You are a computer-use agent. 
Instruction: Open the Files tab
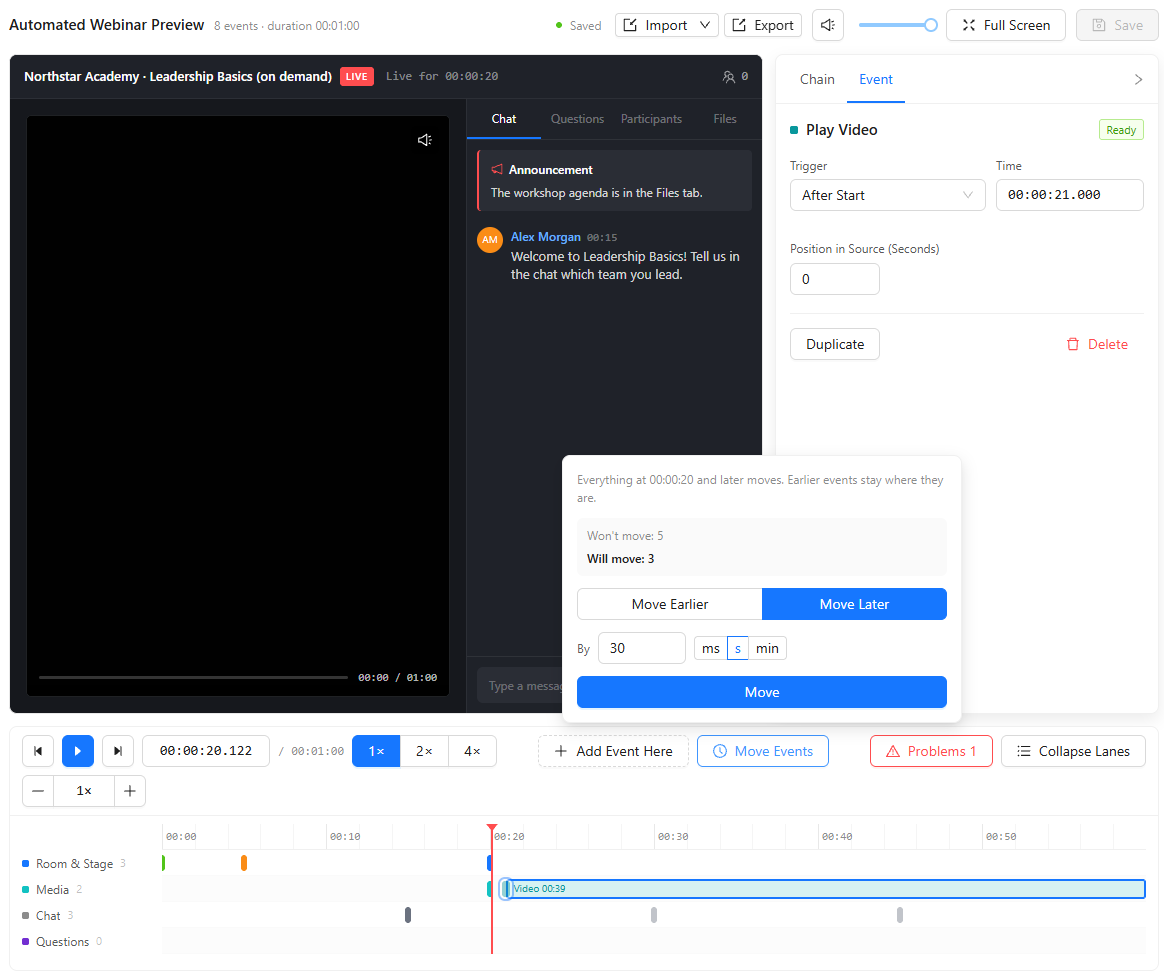pyautogui.click(x=725, y=119)
